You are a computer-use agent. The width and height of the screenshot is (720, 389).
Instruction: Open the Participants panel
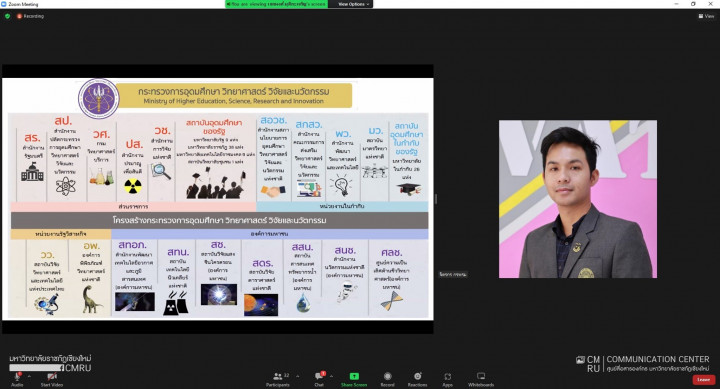pos(278,379)
